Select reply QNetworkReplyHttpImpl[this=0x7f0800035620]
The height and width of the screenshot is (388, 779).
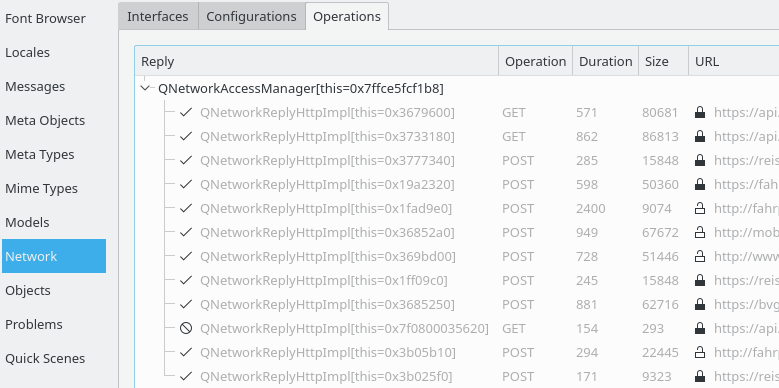coord(344,328)
